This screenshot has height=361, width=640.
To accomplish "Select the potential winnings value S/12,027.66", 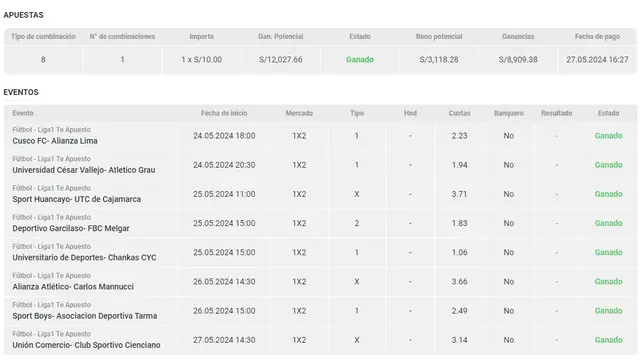I will pyautogui.click(x=280, y=60).
